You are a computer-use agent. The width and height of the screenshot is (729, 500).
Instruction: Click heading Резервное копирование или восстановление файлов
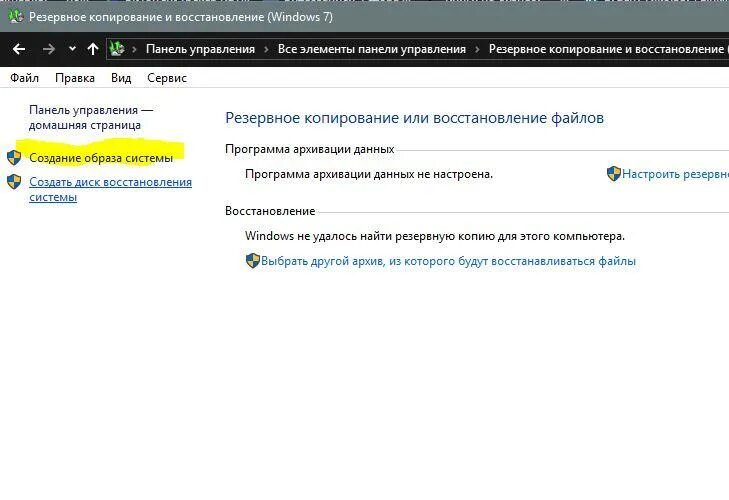coord(414,118)
